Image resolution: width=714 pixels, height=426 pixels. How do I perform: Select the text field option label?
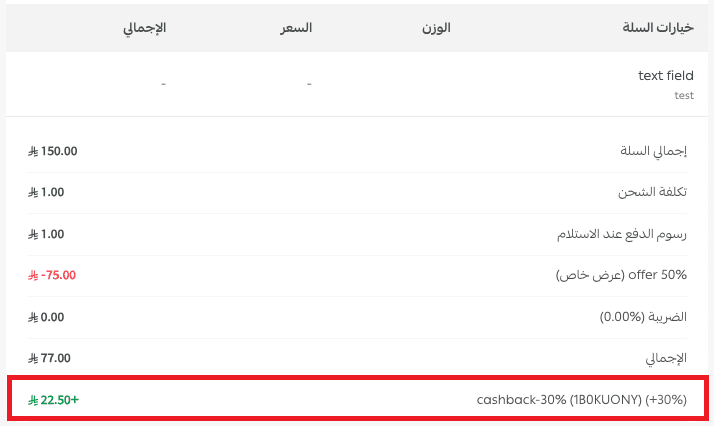point(666,76)
